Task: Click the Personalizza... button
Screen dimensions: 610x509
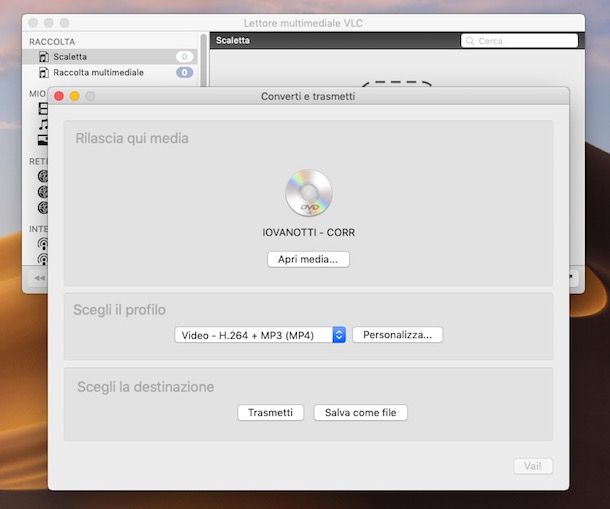Action: [x=397, y=335]
